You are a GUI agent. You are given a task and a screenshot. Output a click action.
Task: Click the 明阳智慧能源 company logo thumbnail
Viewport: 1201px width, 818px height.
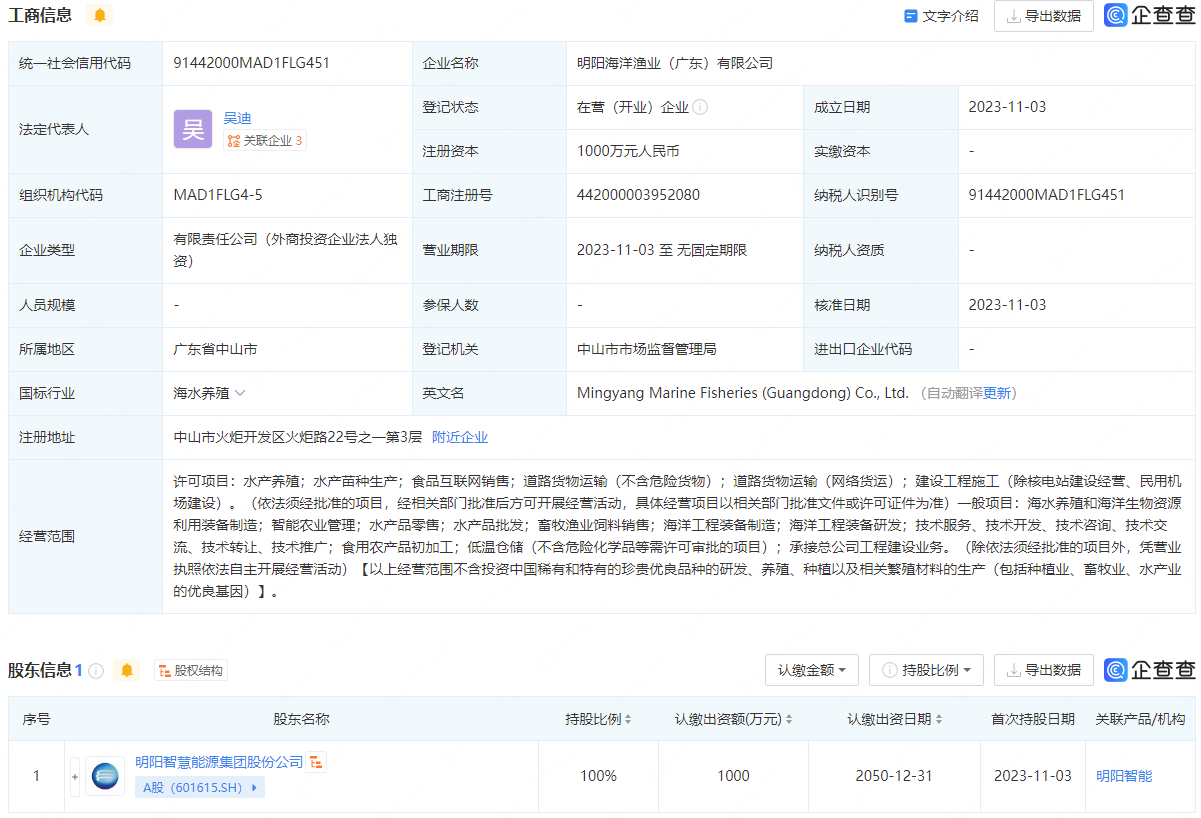point(105,776)
